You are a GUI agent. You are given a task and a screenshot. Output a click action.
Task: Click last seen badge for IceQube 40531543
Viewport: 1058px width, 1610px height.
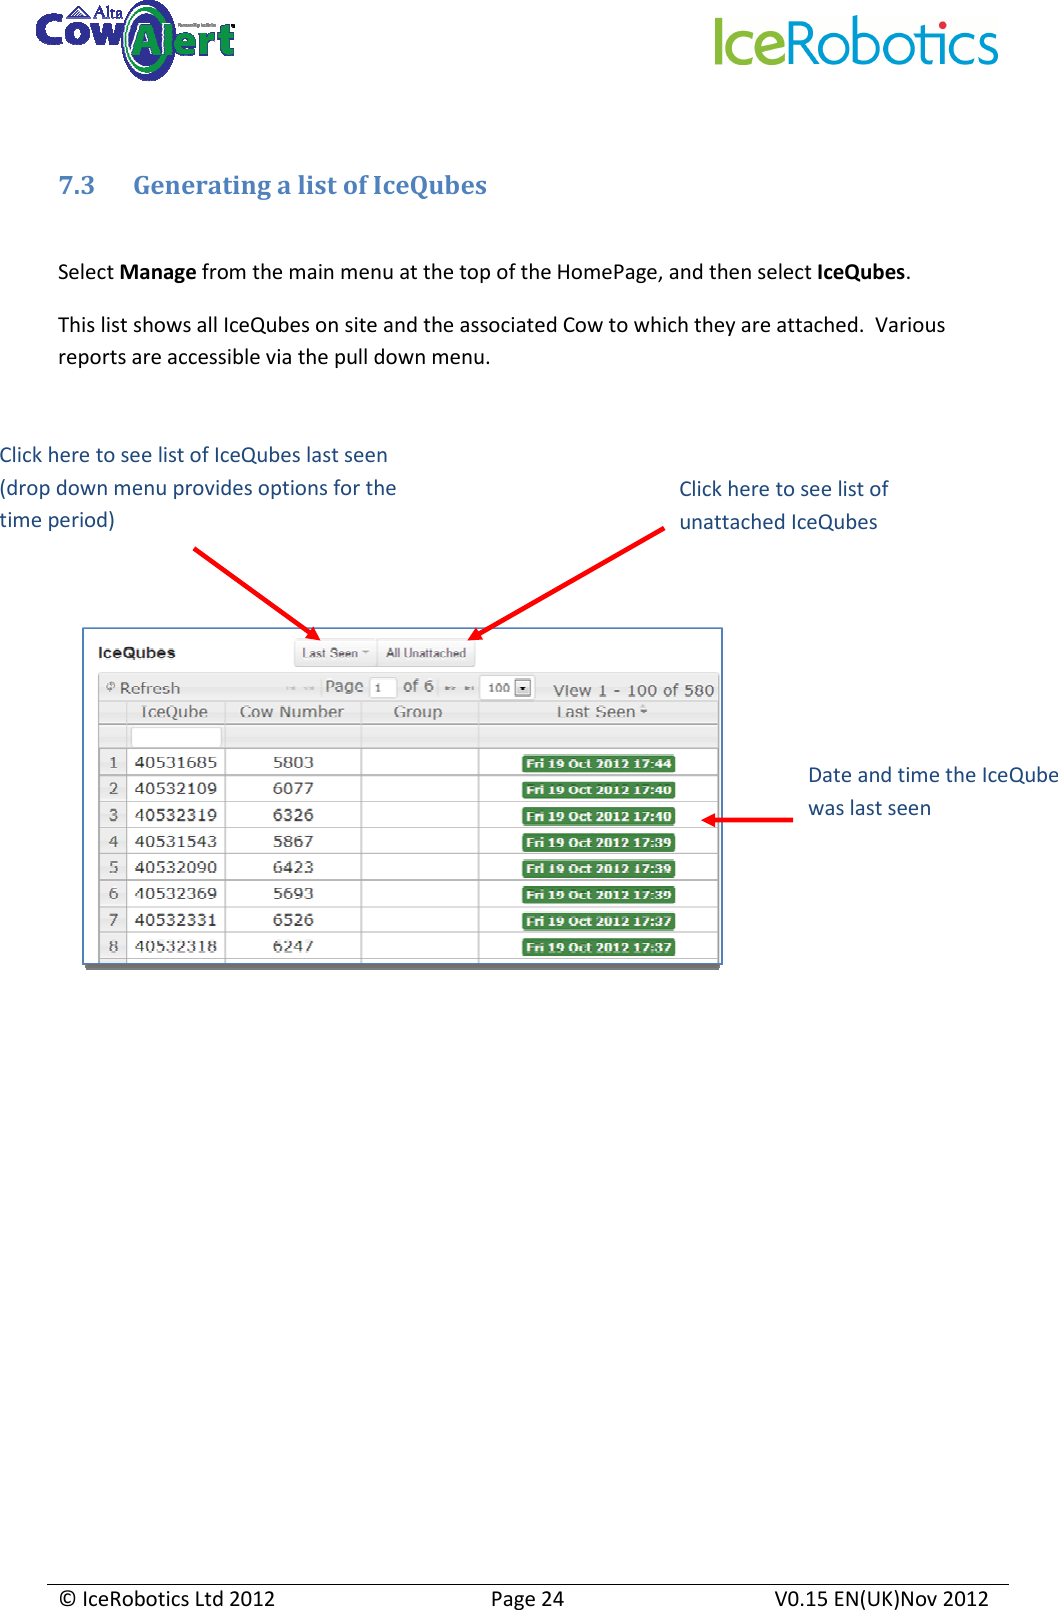599,843
